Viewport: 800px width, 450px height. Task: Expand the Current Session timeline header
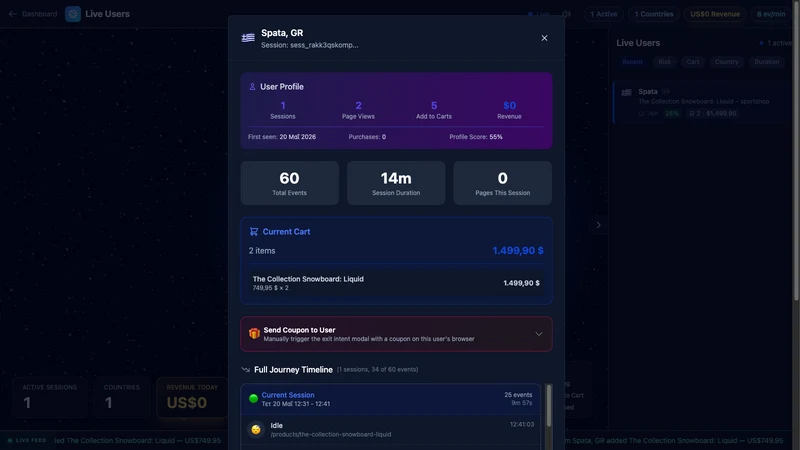390,399
